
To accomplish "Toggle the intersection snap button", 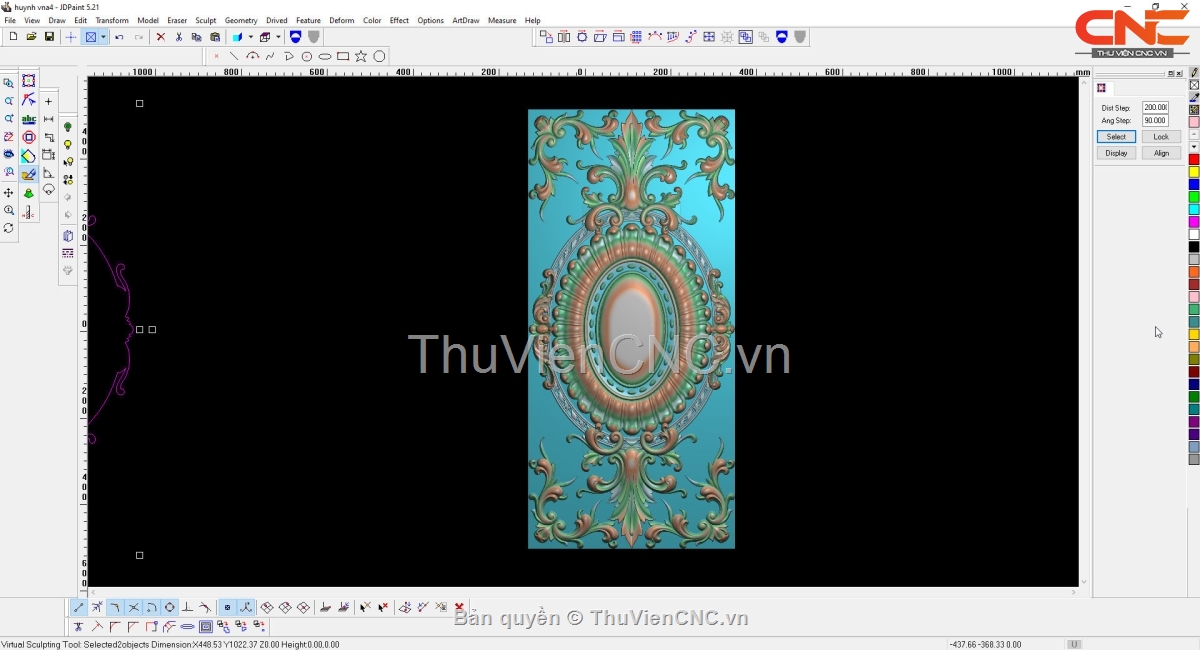I will [133, 607].
